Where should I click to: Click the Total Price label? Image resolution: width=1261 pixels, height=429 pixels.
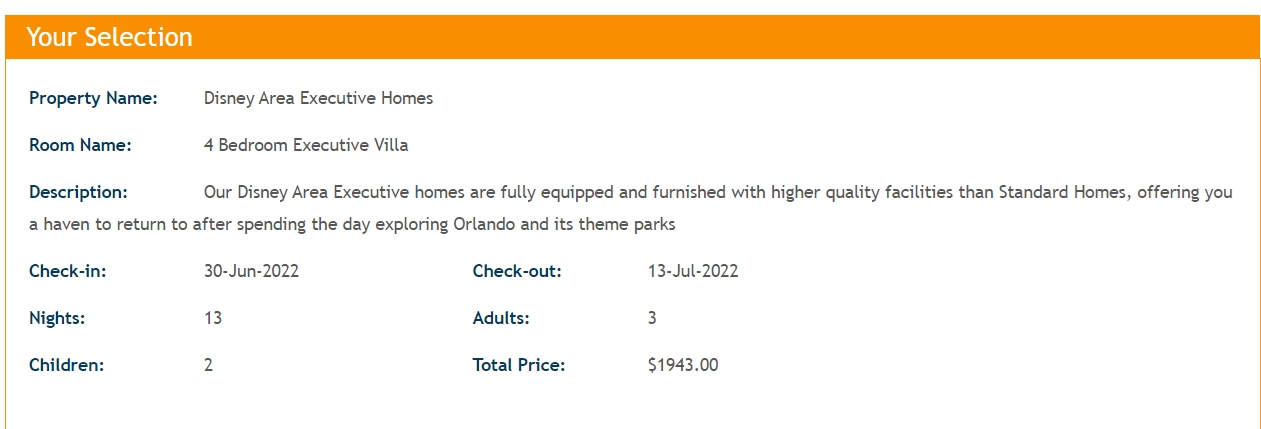[x=519, y=365]
